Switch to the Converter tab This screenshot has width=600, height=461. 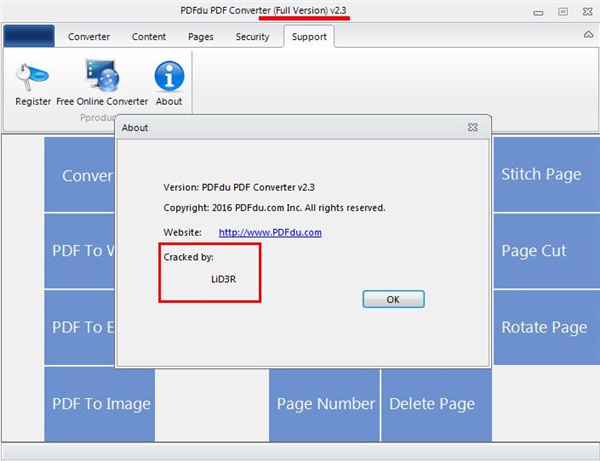(89, 37)
